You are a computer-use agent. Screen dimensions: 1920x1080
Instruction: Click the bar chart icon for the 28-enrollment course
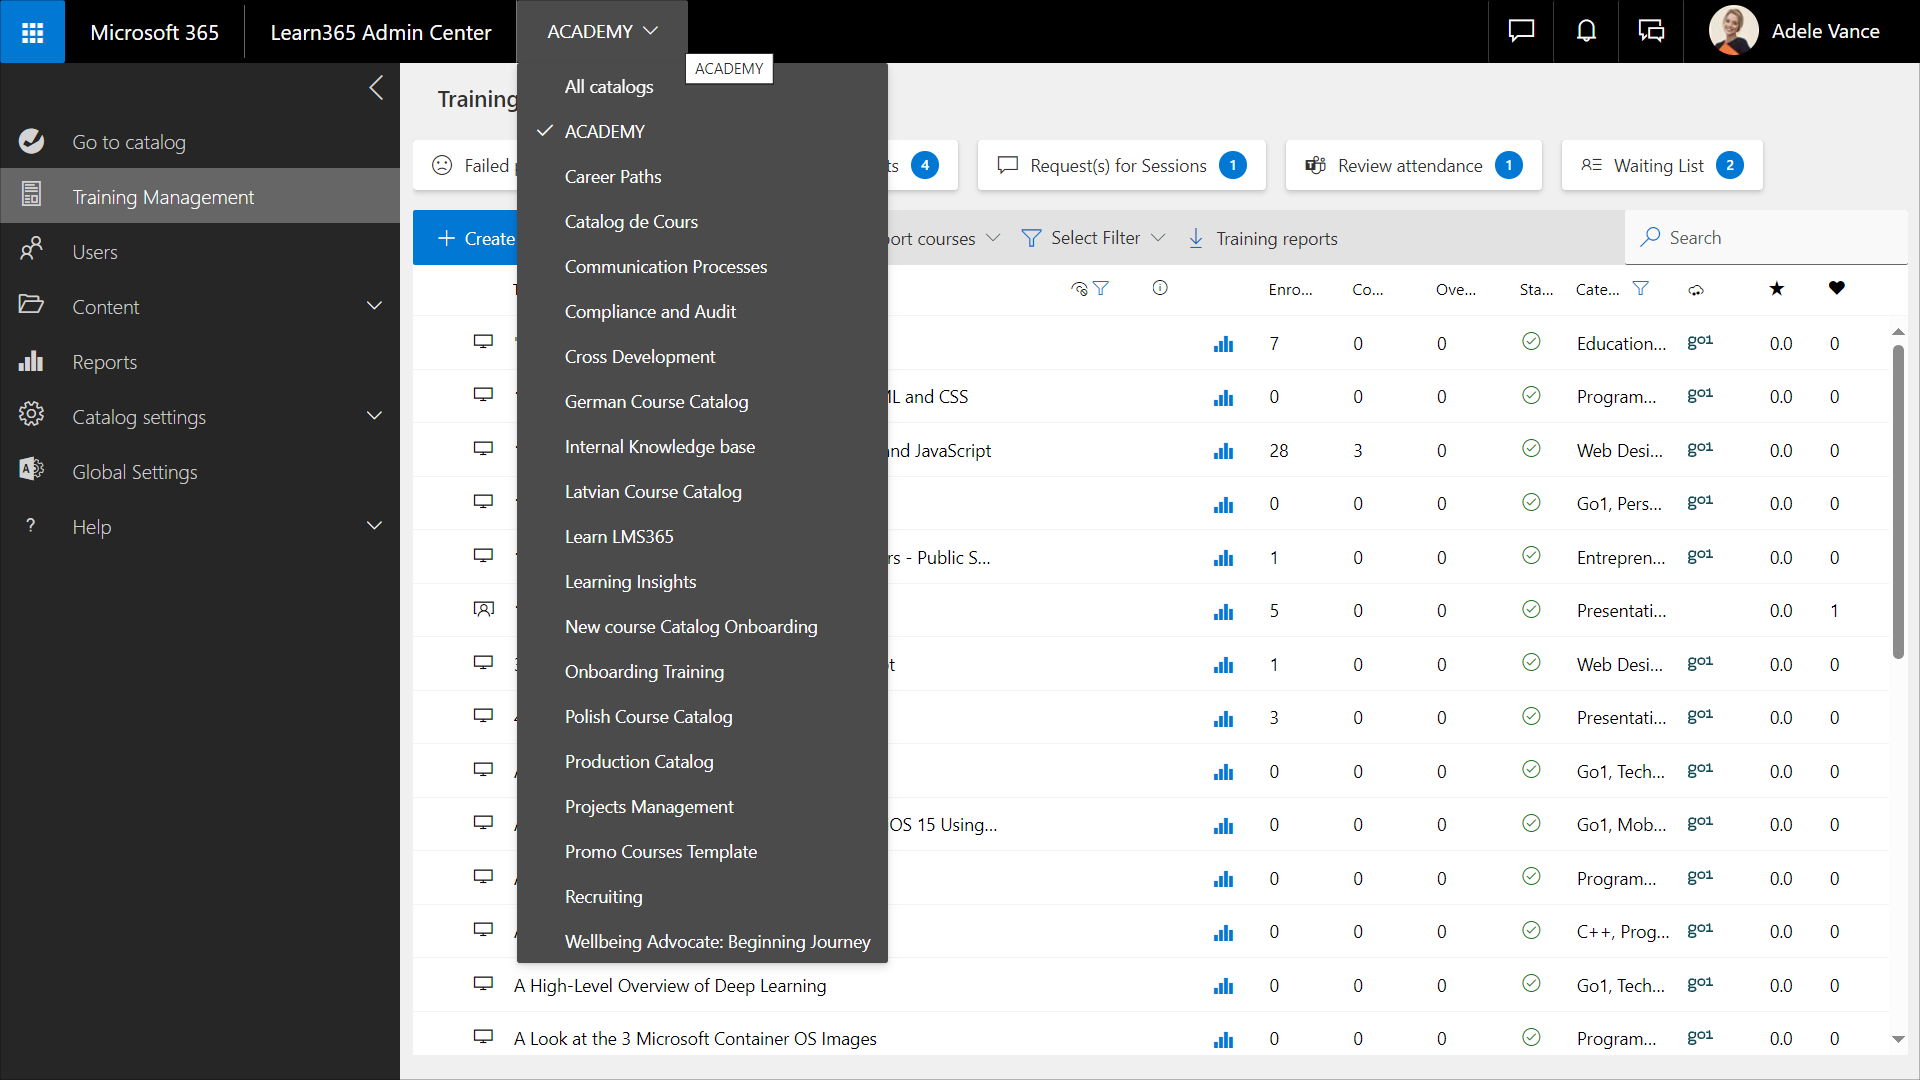(1223, 451)
